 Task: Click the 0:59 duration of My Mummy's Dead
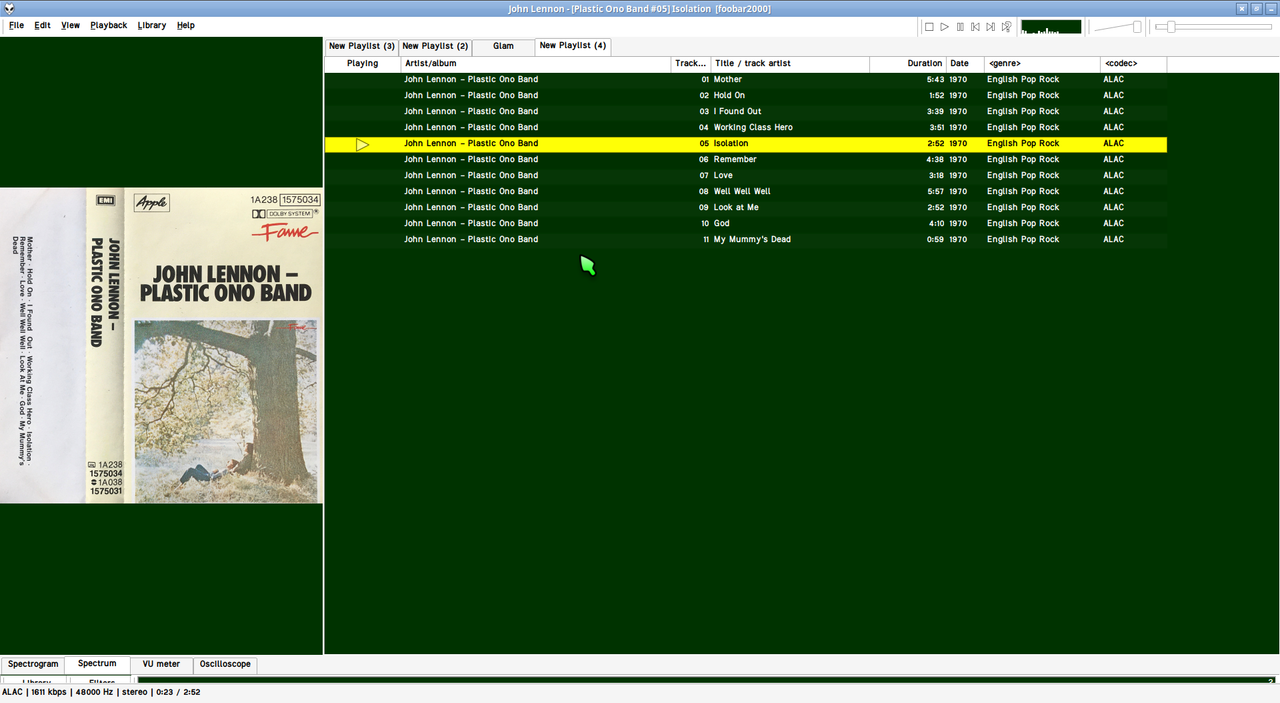tap(935, 240)
